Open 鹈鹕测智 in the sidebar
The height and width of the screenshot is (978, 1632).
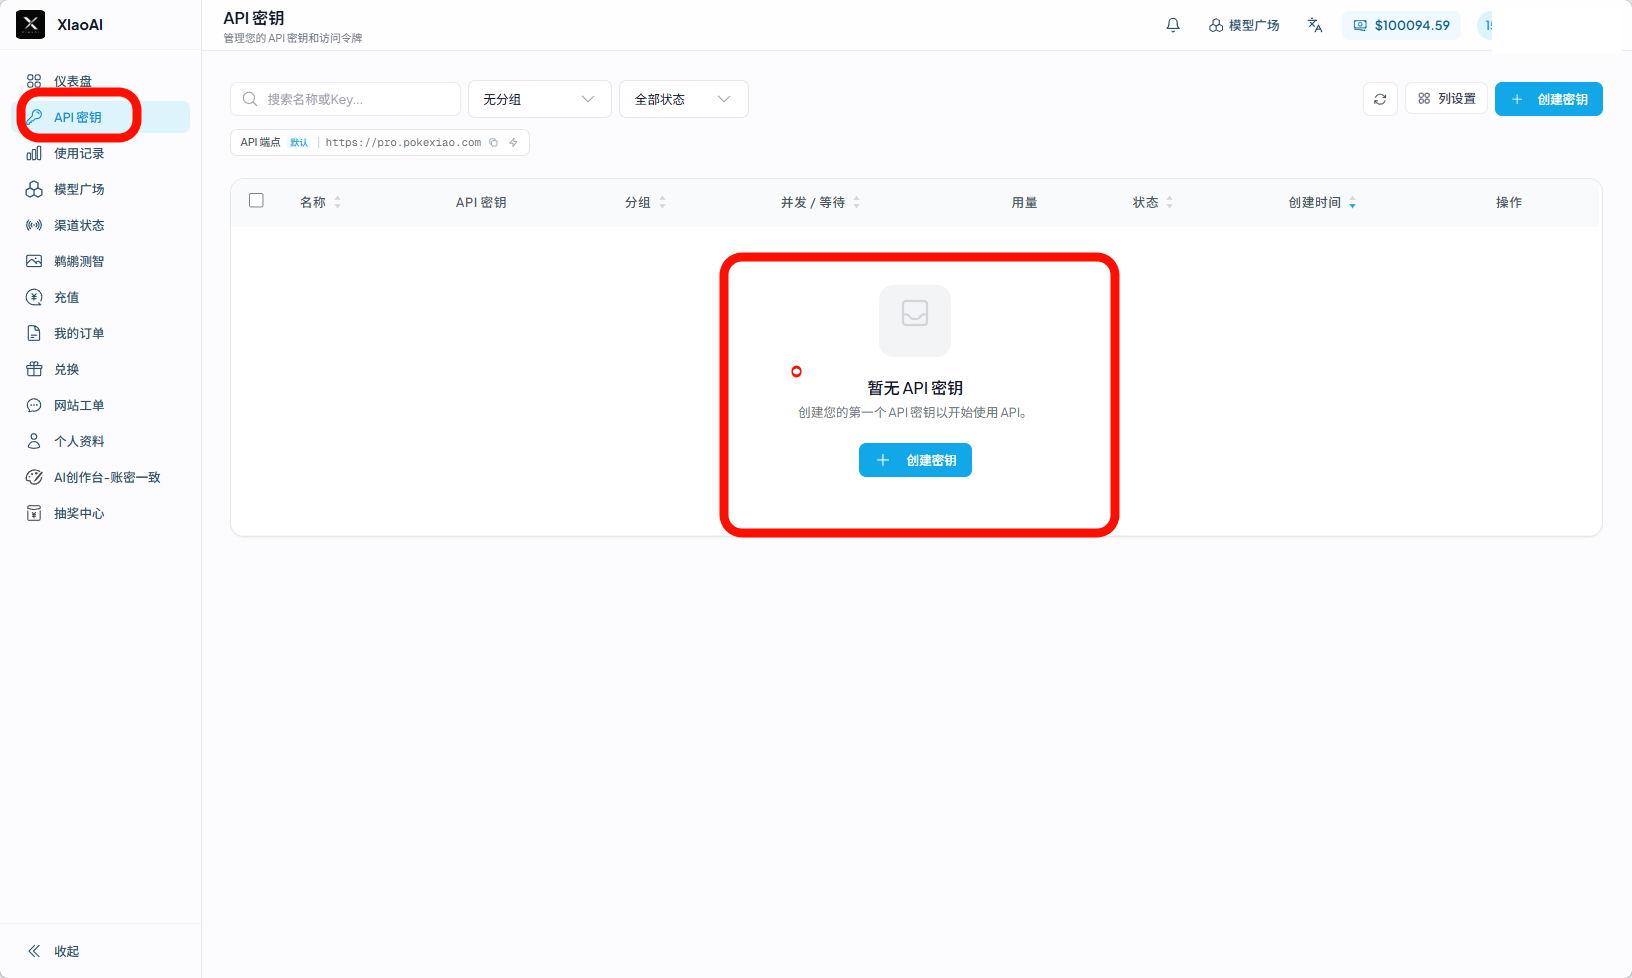100,261
